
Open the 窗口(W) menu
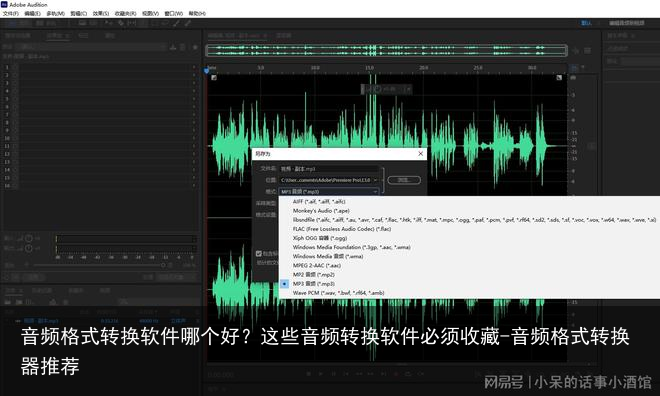click(x=173, y=13)
